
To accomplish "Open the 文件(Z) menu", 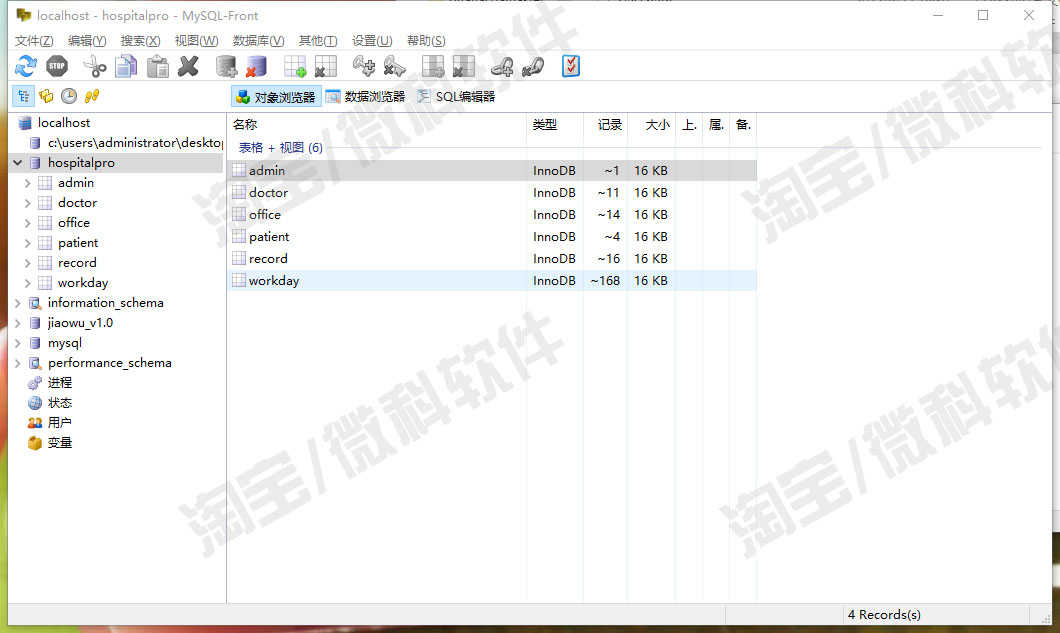I will [34, 41].
